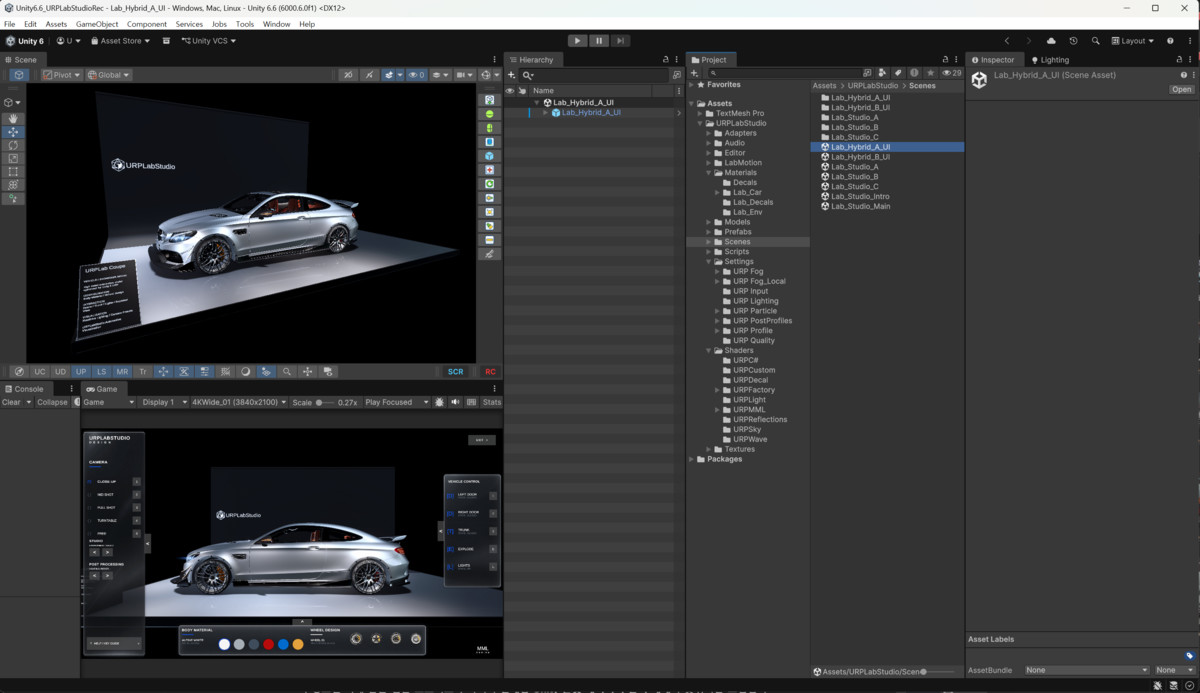Click the Pause button
This screenshot has width=1200, height=693.
tap(599, 41)
